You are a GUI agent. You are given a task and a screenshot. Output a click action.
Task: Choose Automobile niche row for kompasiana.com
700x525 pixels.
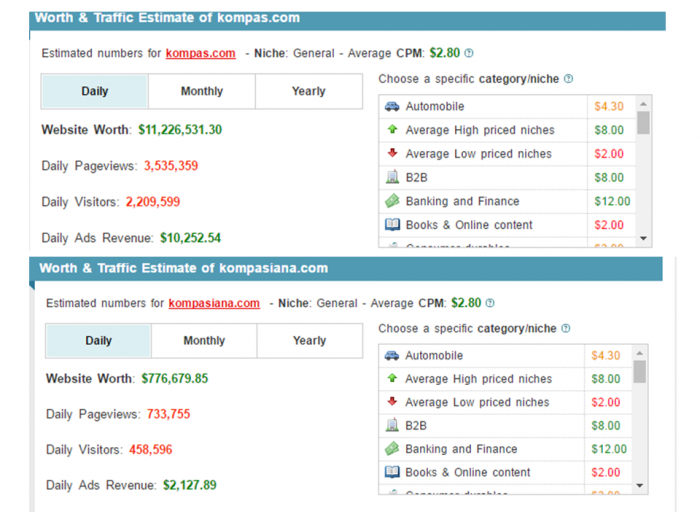click(505, 355)
